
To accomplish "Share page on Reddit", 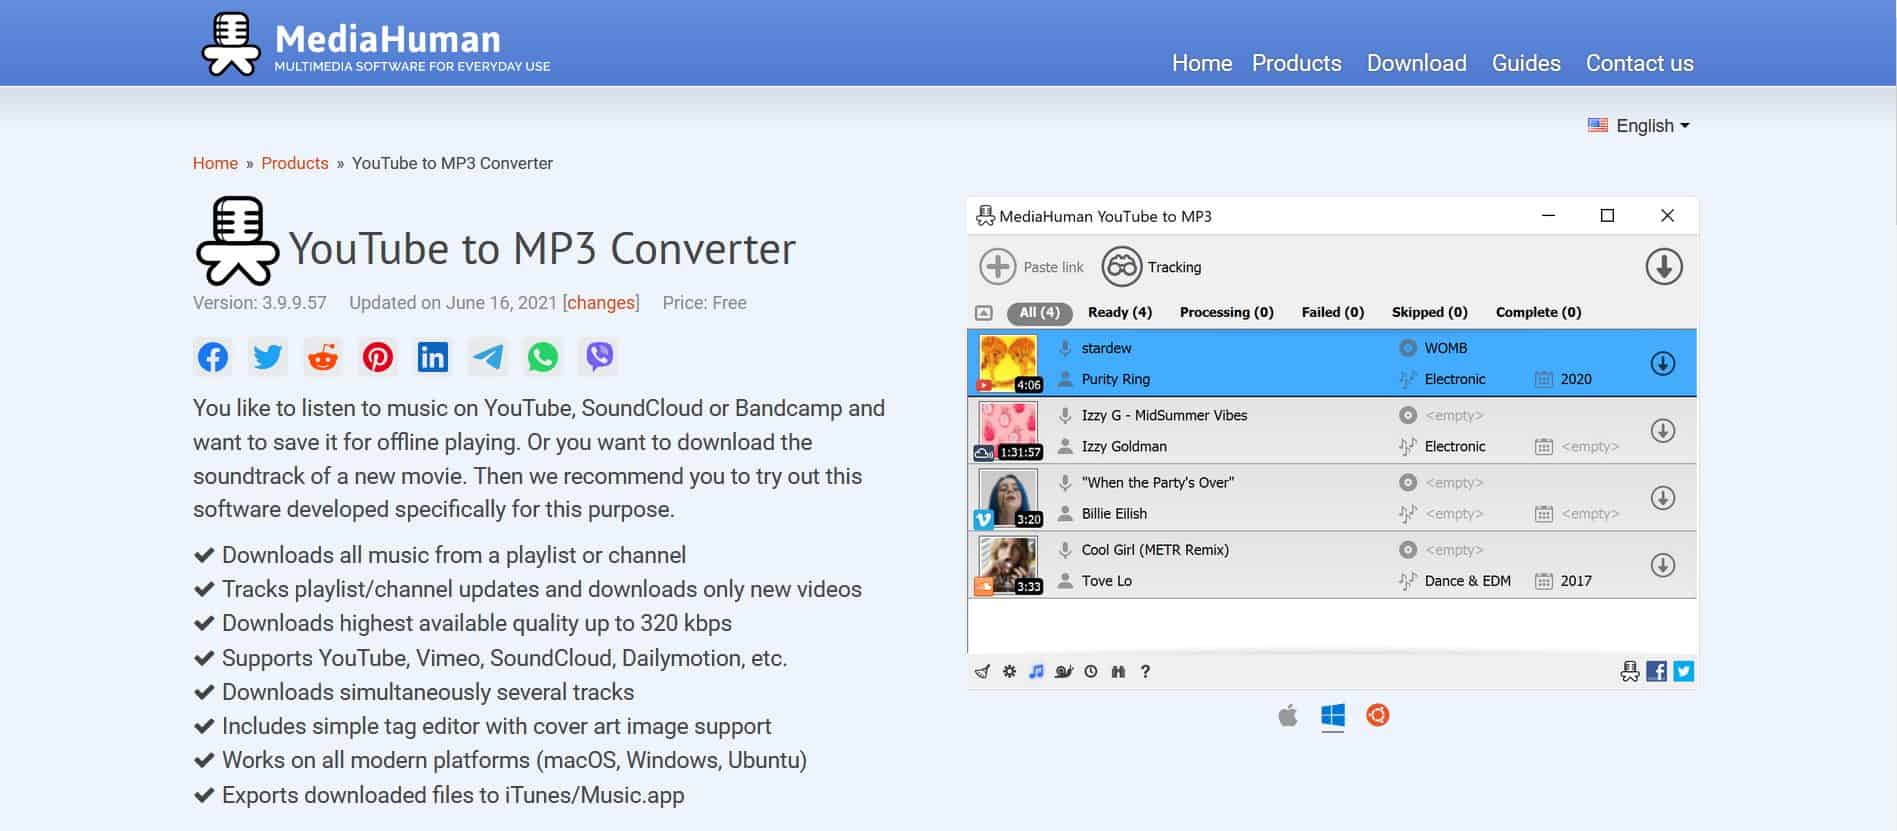I will [x=323, y=357].
